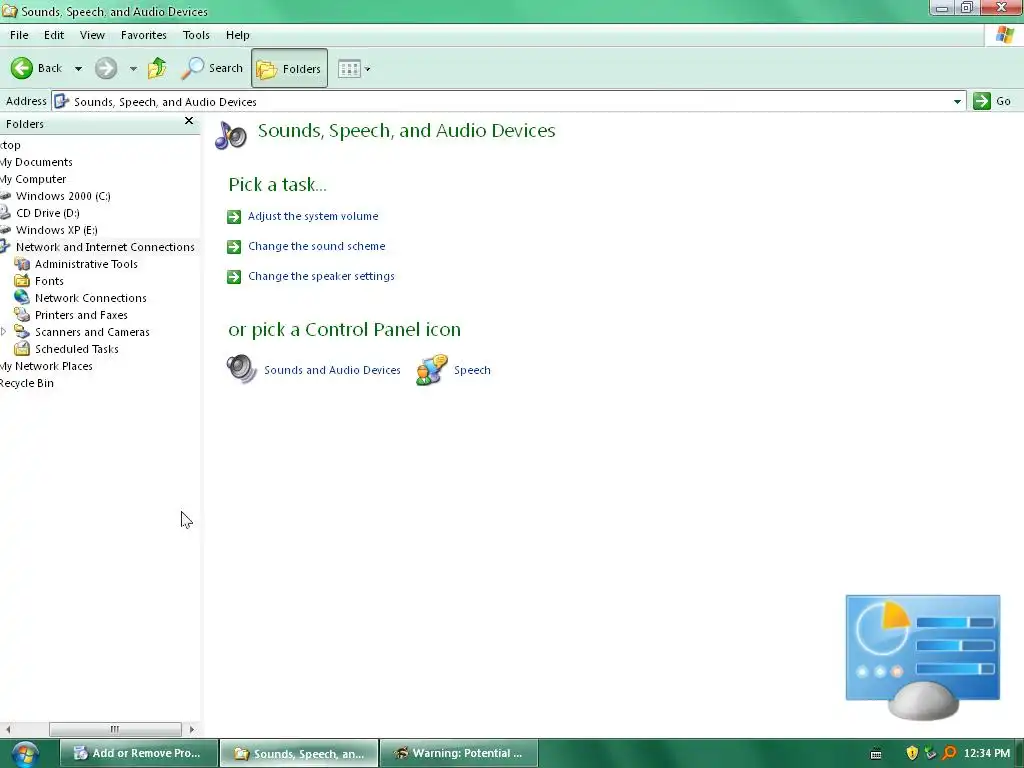Open the Edit menu
The height and width of the screenshot is (768, 1024).
[54, 35]
